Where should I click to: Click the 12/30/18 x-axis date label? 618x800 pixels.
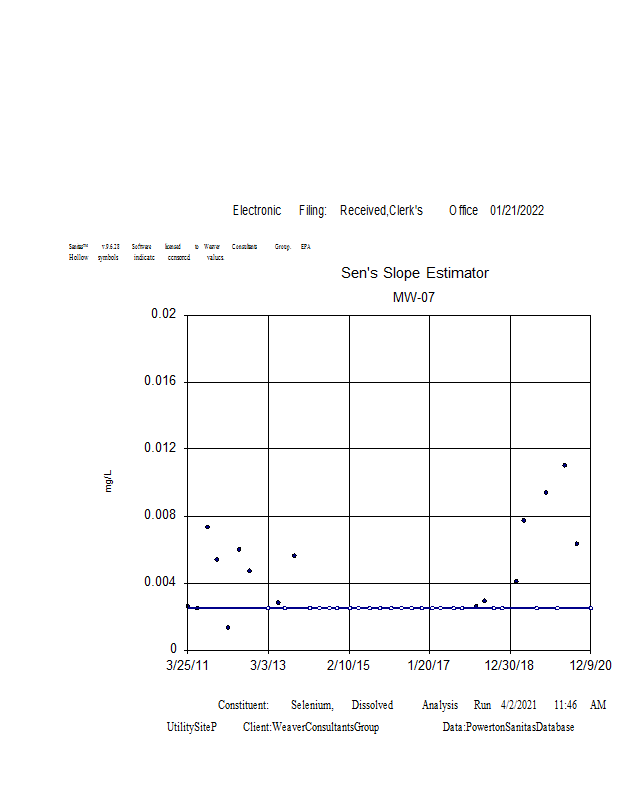click(510, 664)
